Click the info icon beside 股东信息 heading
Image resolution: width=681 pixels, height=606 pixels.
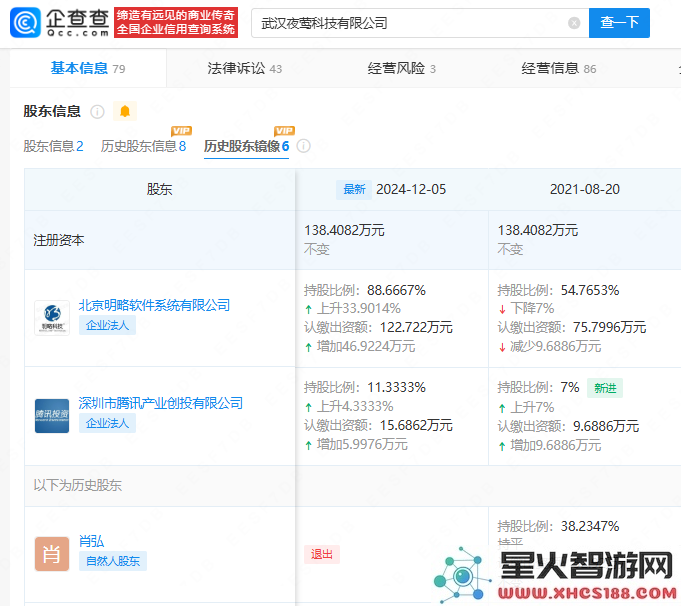tap(97, 112)
